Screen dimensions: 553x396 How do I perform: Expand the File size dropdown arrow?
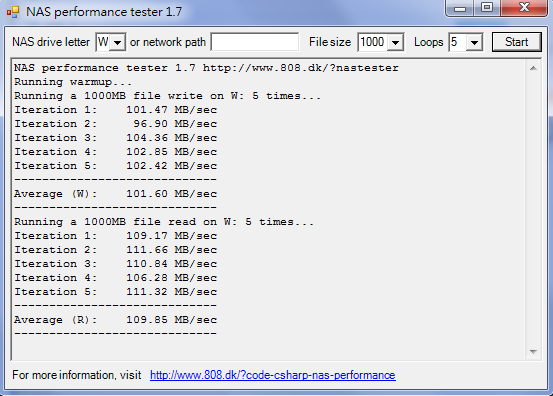point(395,43)
